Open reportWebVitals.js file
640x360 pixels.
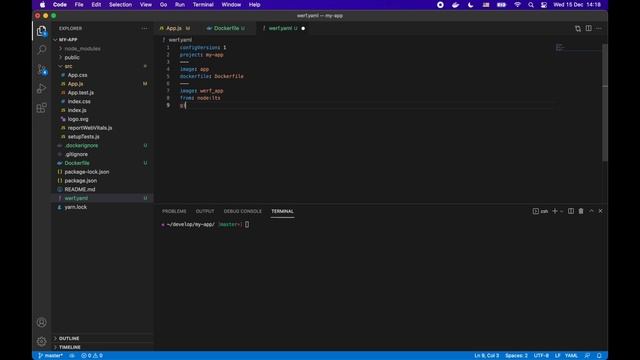click(90, 128)
